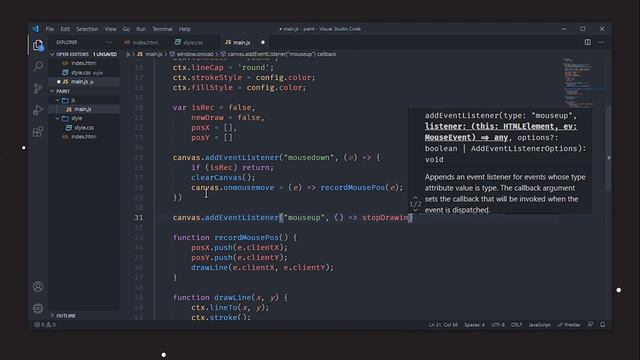The image size is (640, 360).
Task: Click the Split Editor icon
Action: [x=587, y=42]
